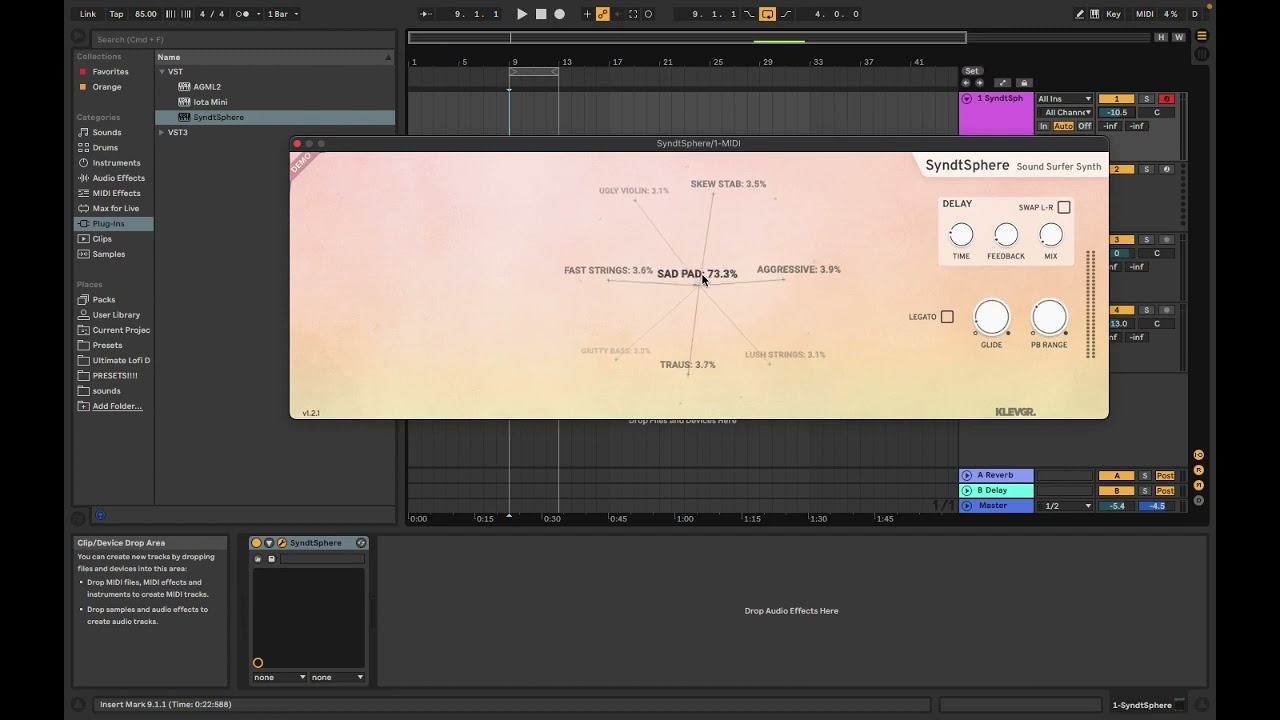Image resolution: width=1280 pixels, height=720 pixels.
Task: Open the first 'none' parameter dropdown
Action: [x=280, y=677]
